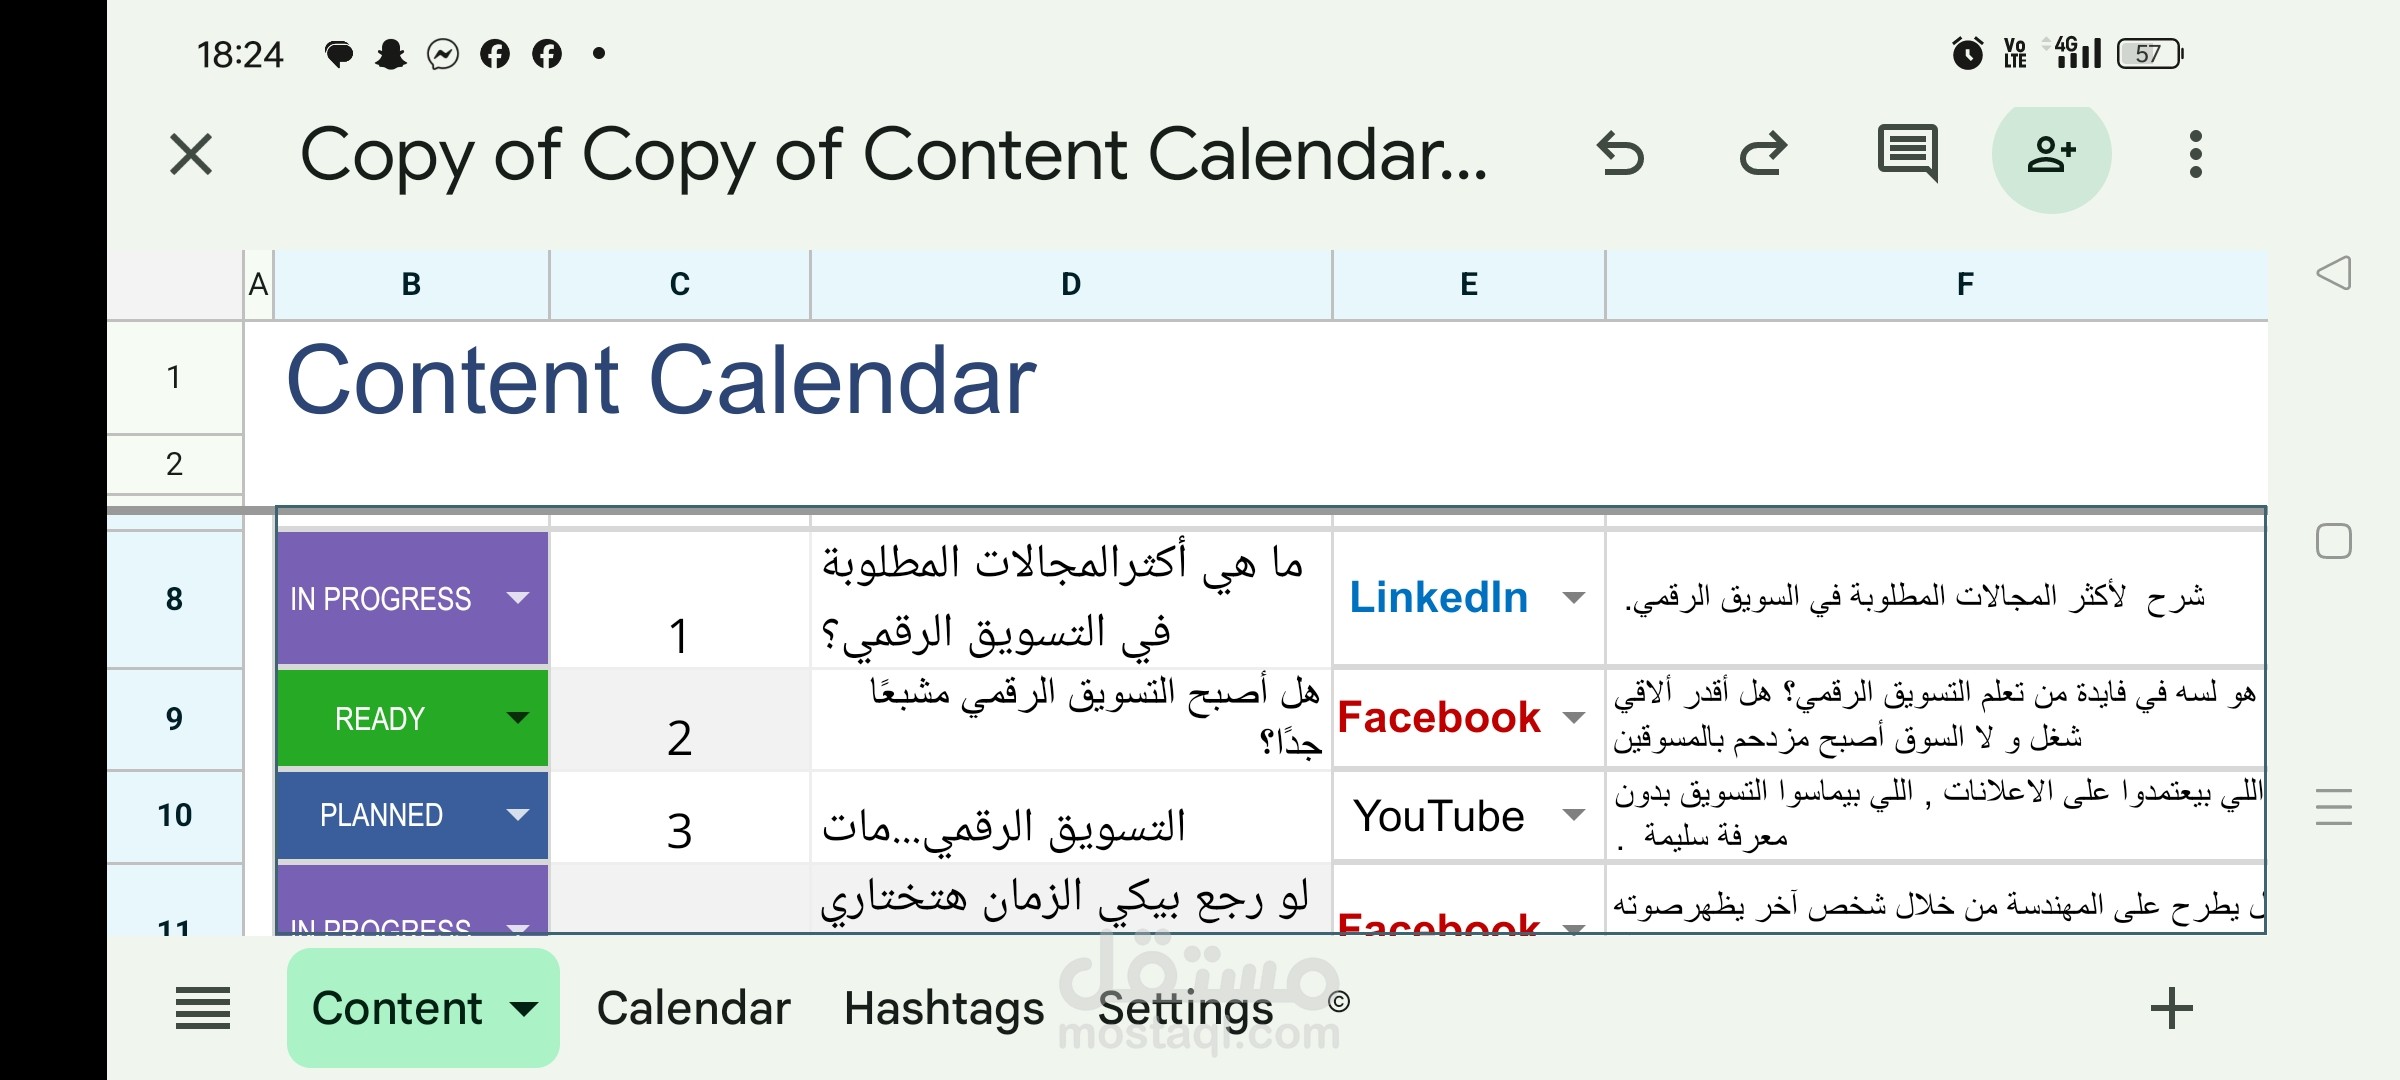Change the YouTube platform dropdown
Viewport: 2400px width, 1080px height.
pyautogui.click(x=1573, y=815)
